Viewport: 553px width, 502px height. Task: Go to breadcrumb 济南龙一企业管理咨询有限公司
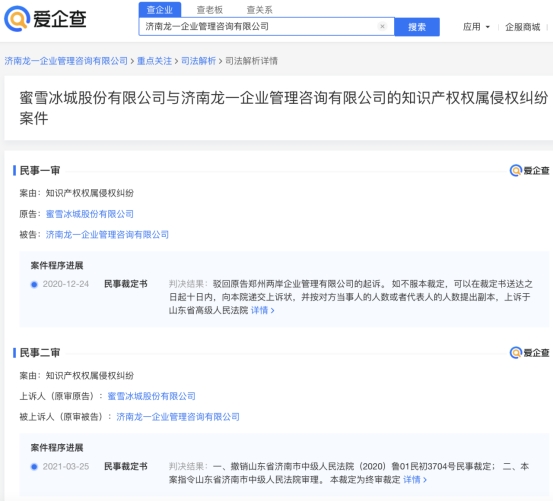pyautogui.click(x=66, y=61)
